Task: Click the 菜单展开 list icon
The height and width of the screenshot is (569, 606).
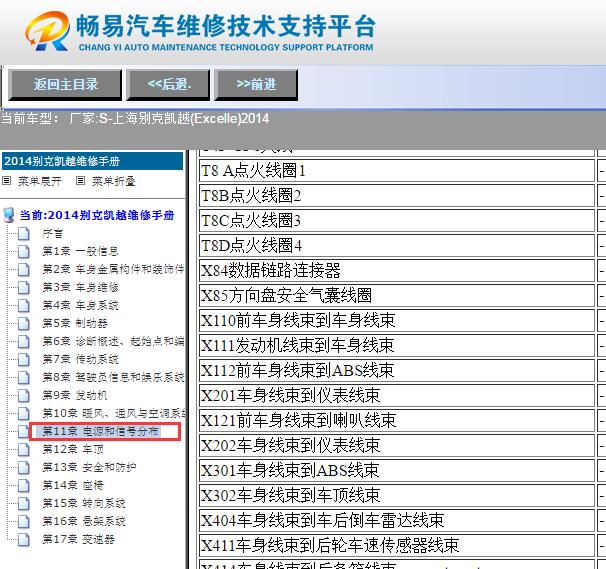Action: 7,181
